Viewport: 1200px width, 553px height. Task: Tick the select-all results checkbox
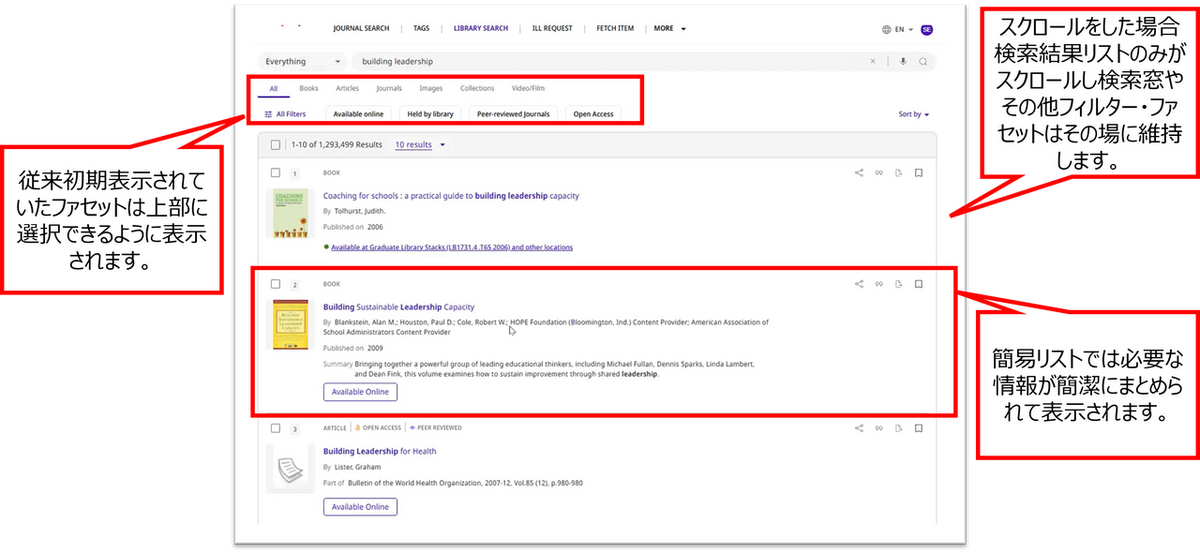coord(275,145)
